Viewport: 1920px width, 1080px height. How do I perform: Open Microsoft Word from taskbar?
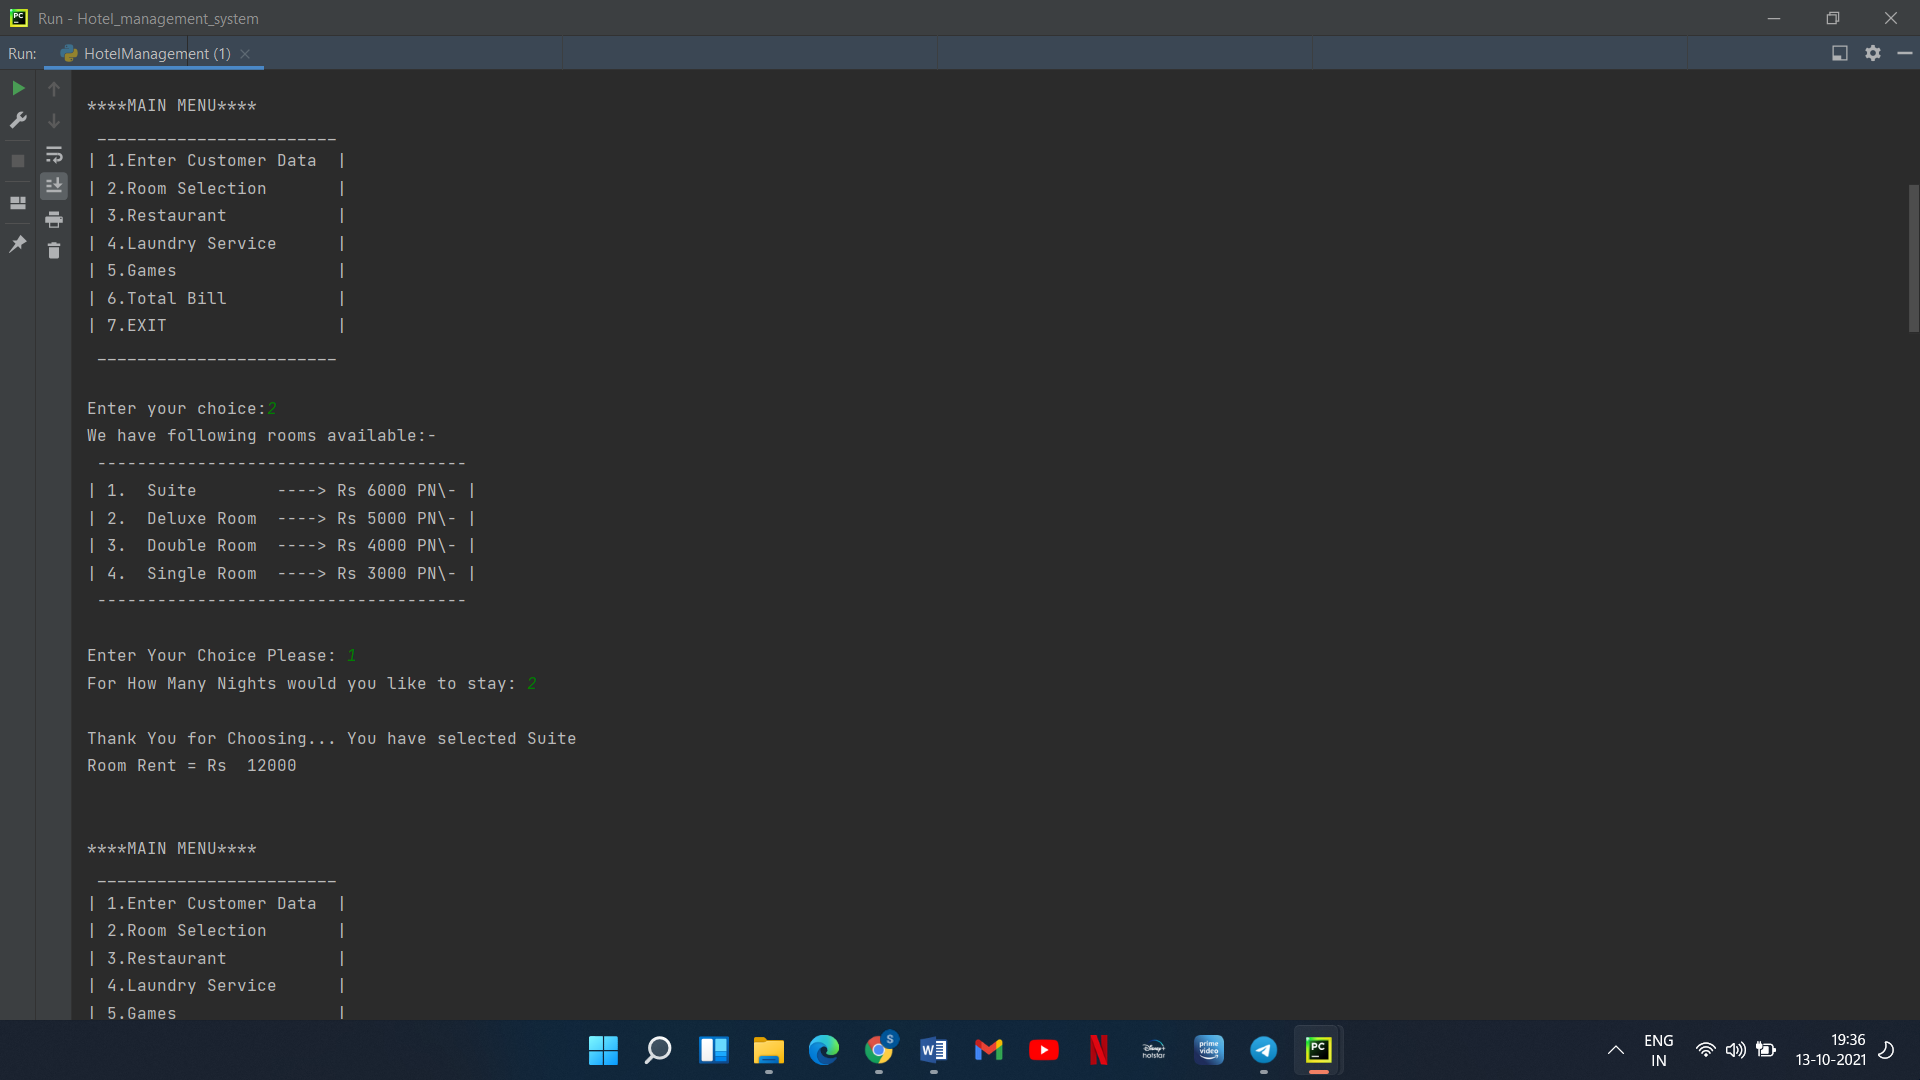point(933,1050)
